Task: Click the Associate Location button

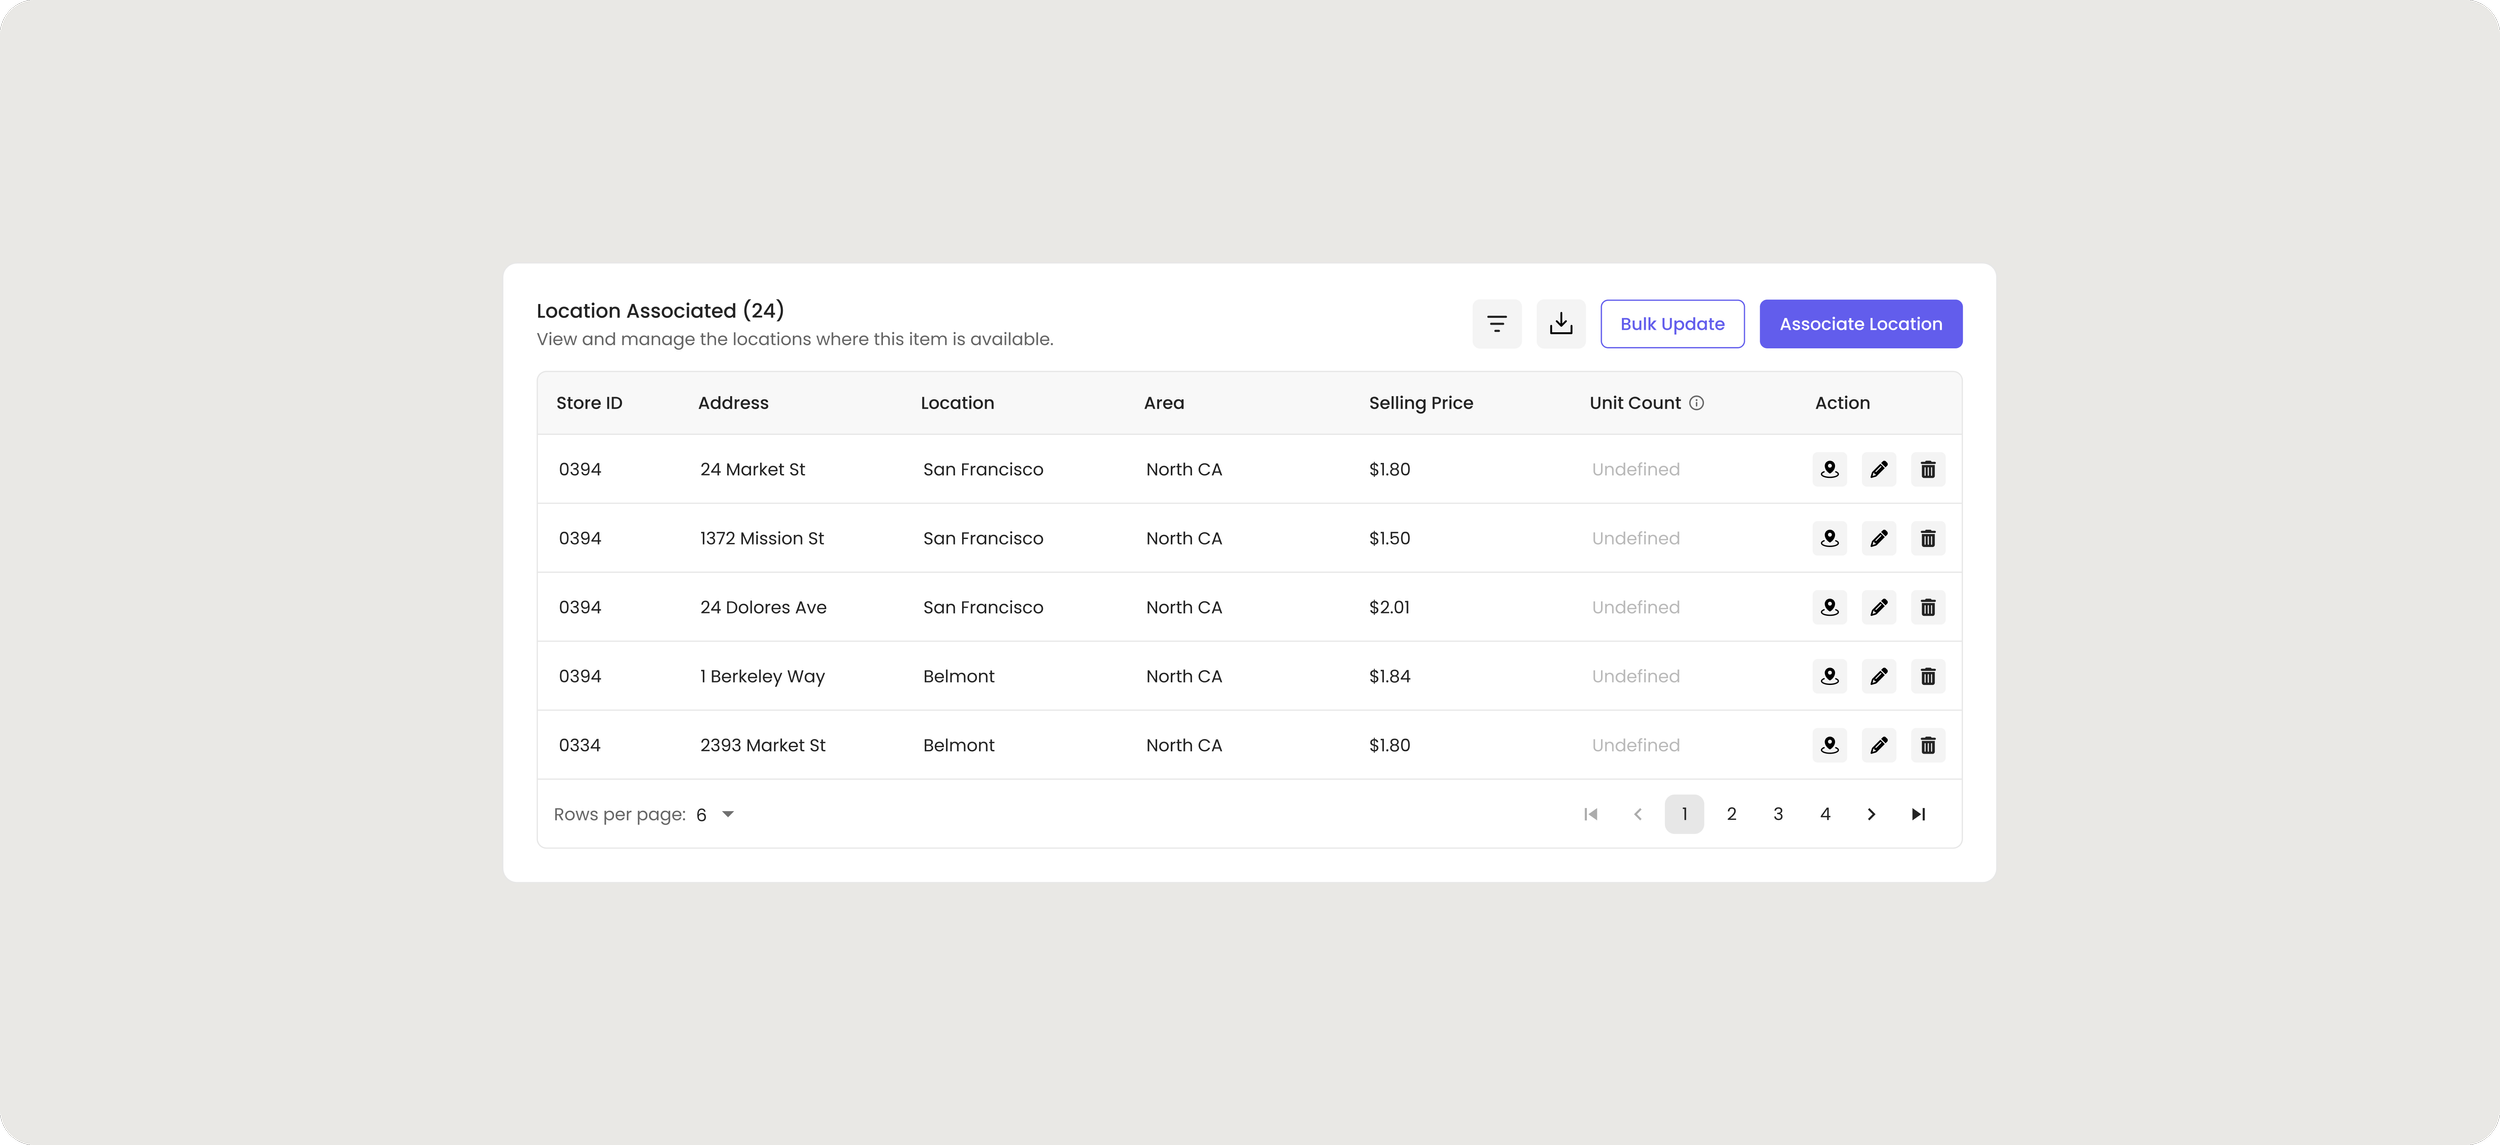Action: coord(1860,324)
